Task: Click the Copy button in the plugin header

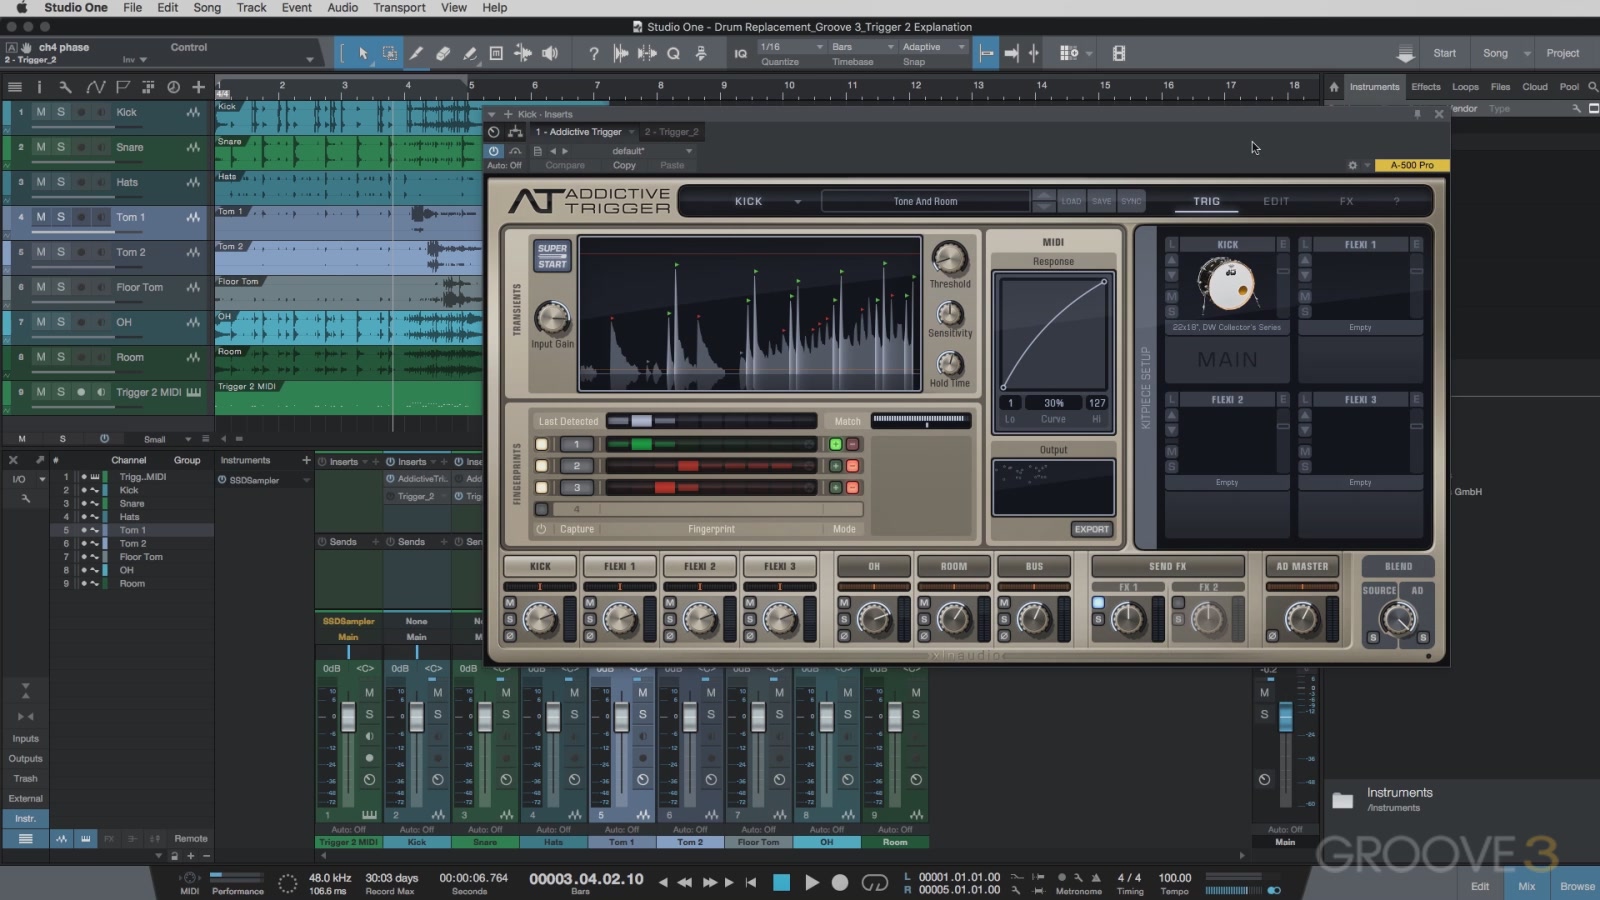Action: (x=624, y=165)
